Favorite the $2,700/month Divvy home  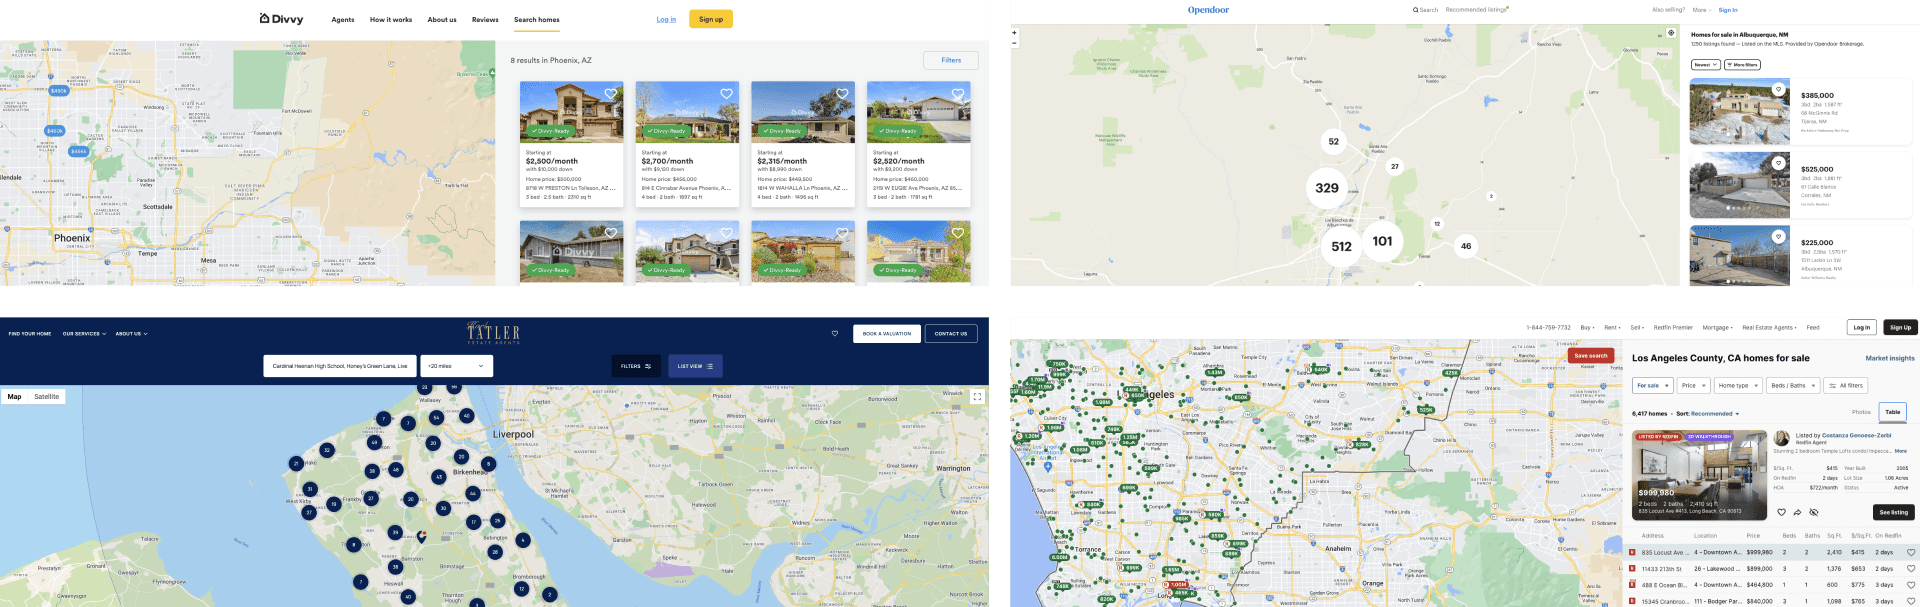click(x=727, y=94)
